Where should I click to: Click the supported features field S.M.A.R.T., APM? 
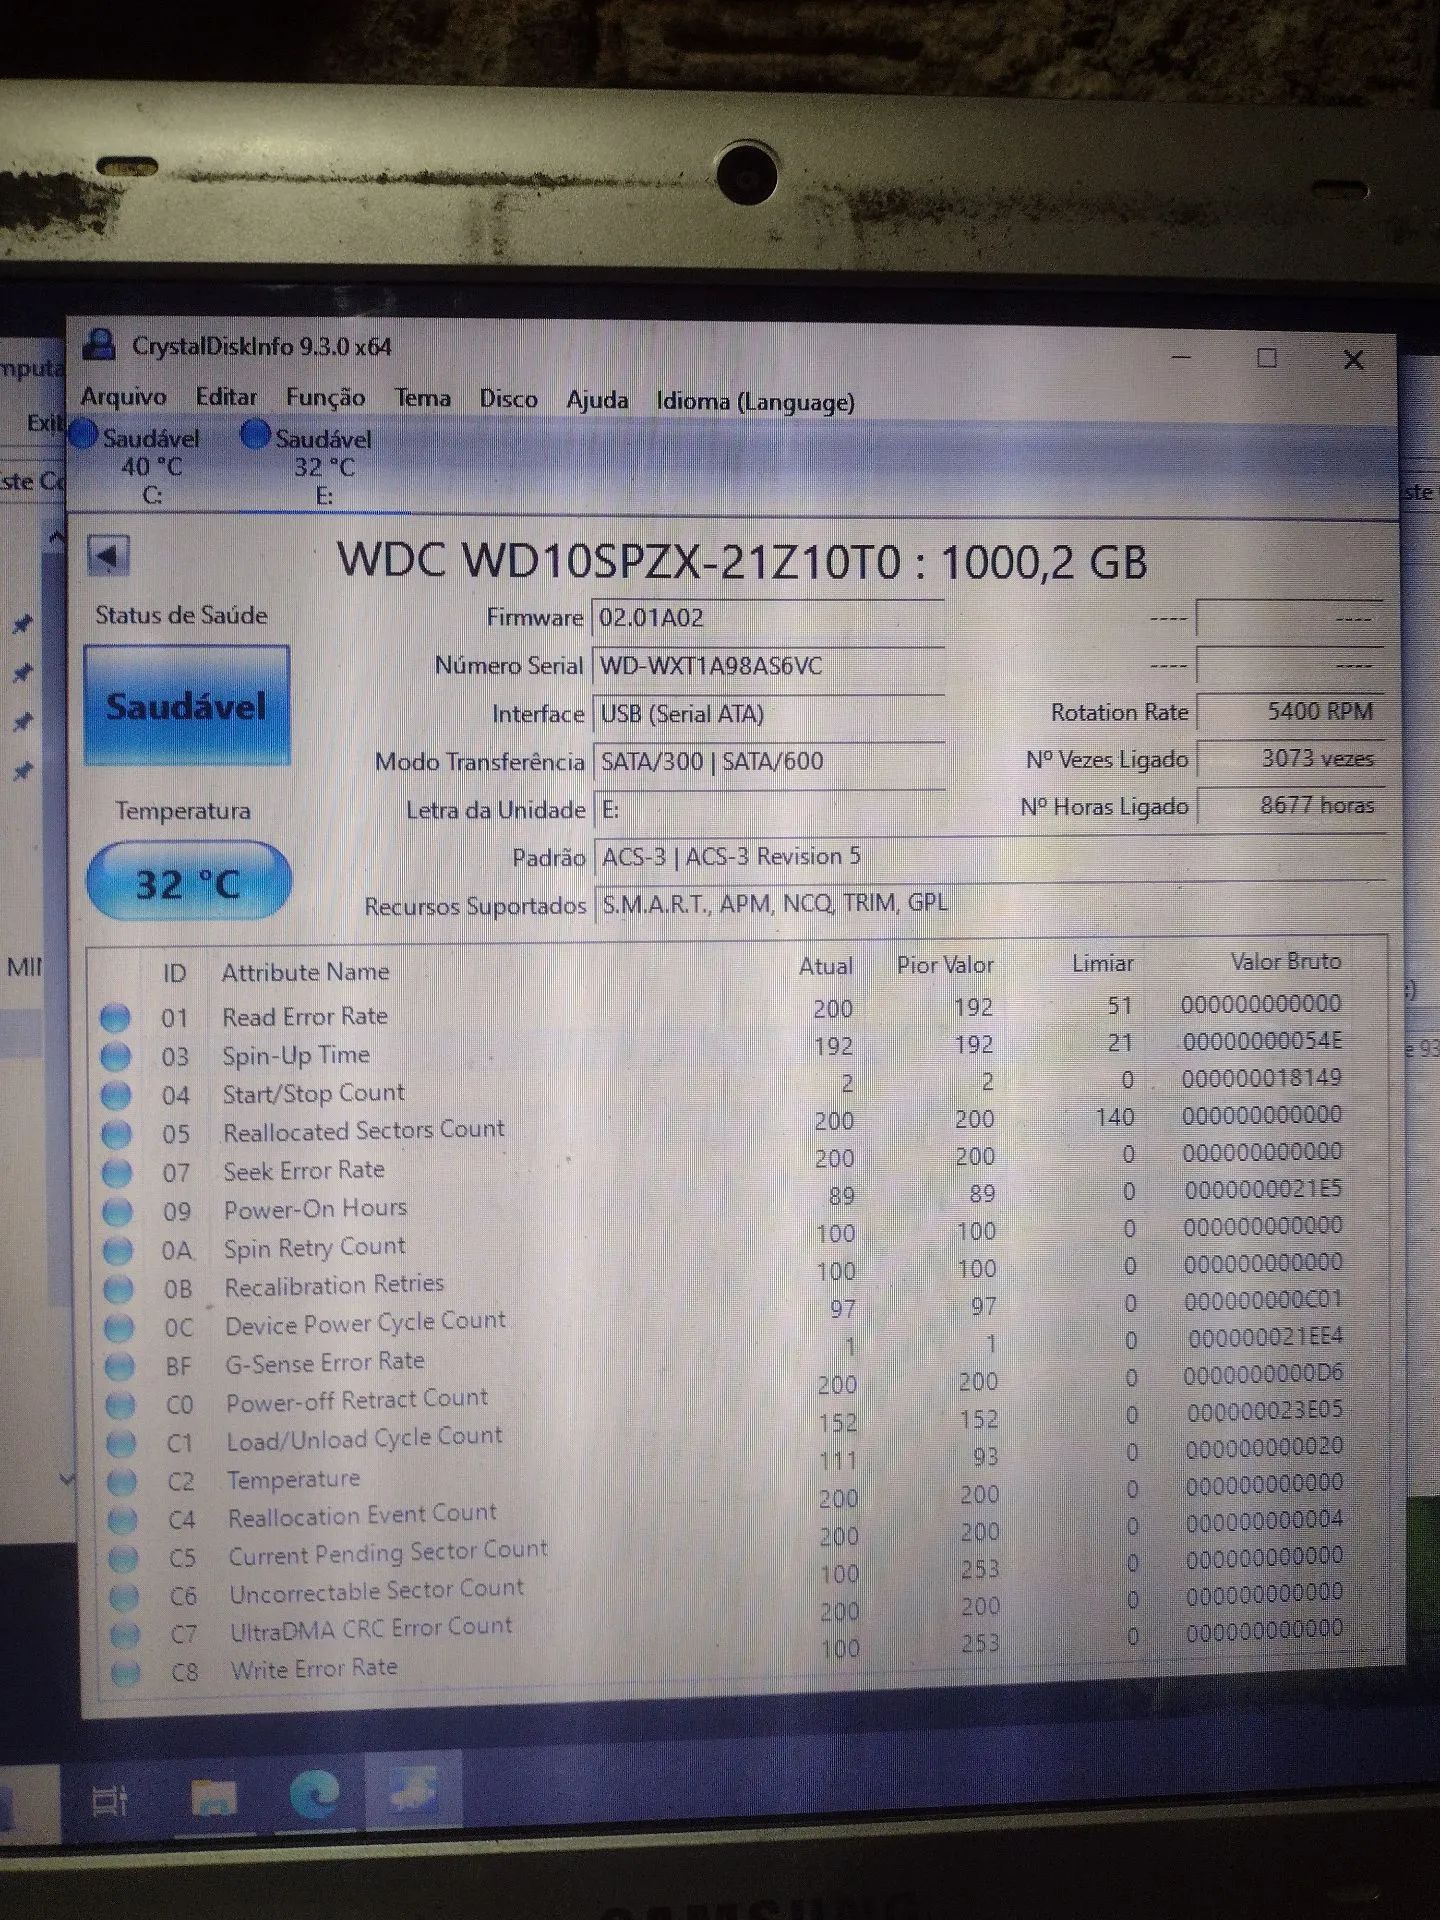point(990,904)
